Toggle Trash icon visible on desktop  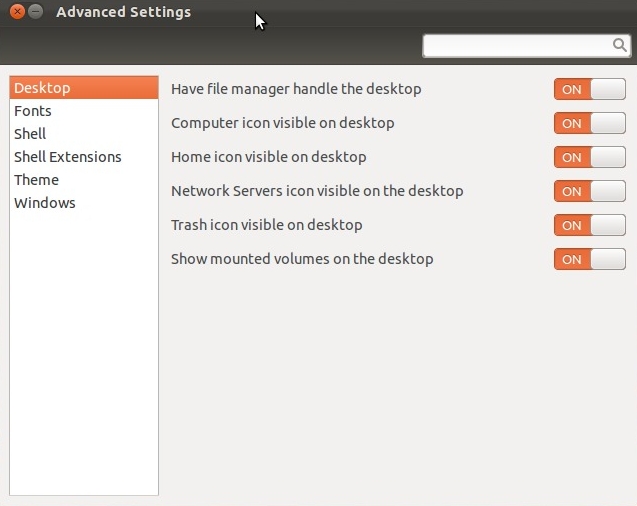[x=589, y=225]
